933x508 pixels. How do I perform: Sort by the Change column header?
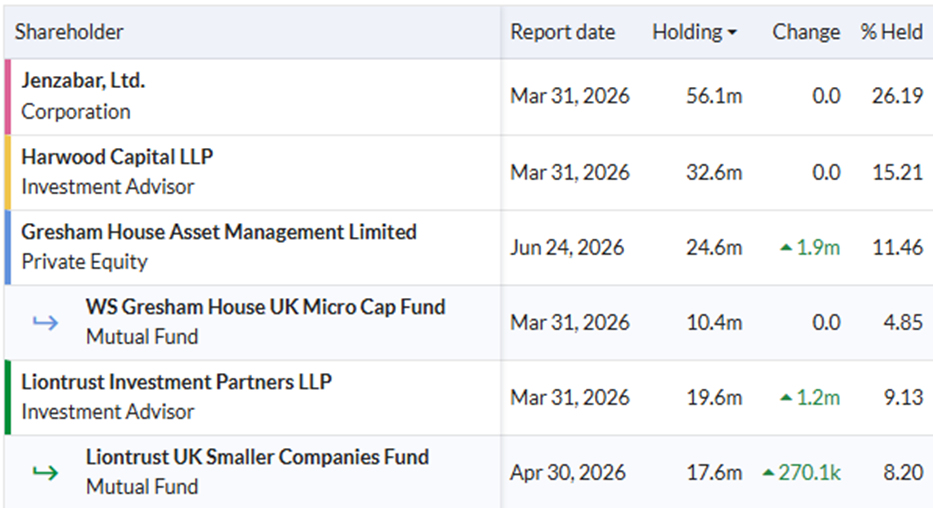[806, 32]
